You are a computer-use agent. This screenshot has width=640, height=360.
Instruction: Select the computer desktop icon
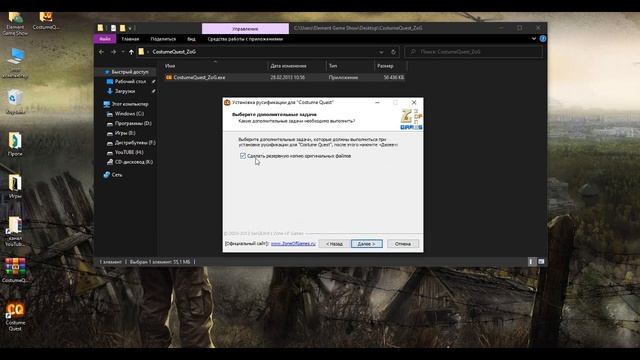(x=15, y=63)
